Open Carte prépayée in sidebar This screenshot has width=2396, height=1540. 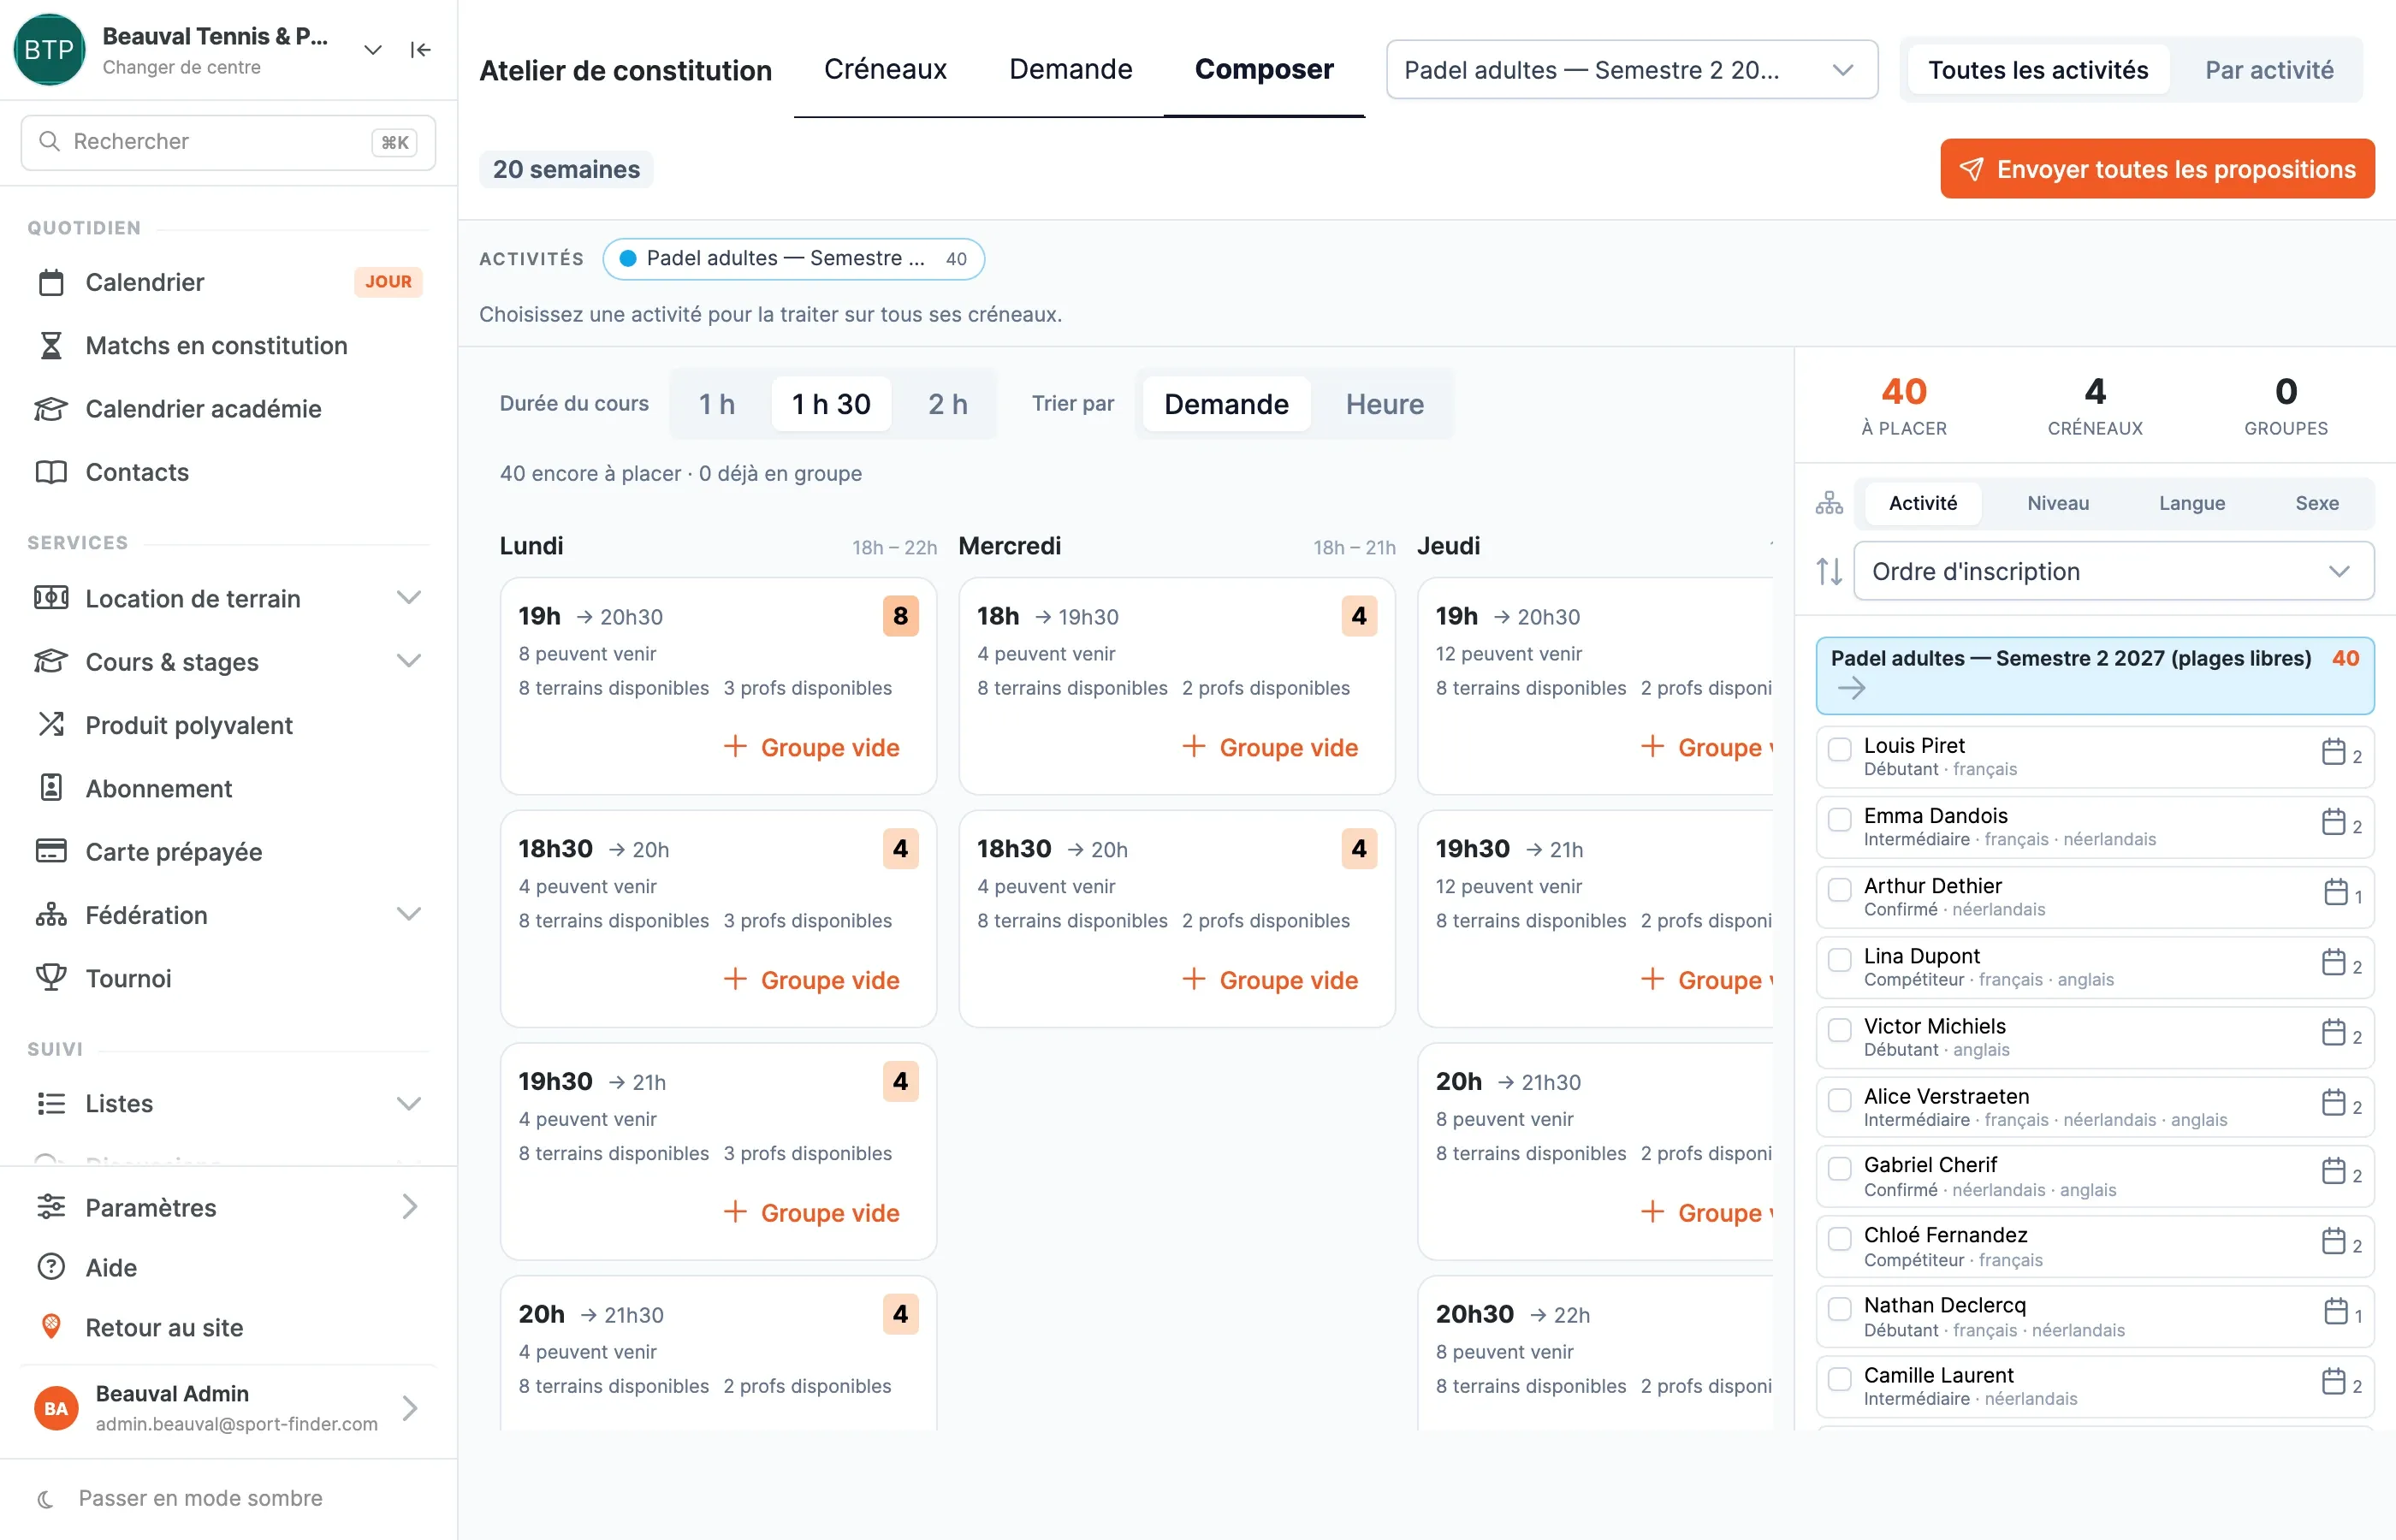pyautogui.click(x=228, y=851)
